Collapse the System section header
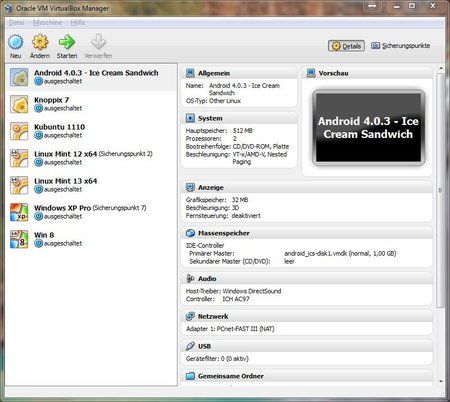Image resolution: width=450 pixels, height=402 pixels. (x=239, y=118)
